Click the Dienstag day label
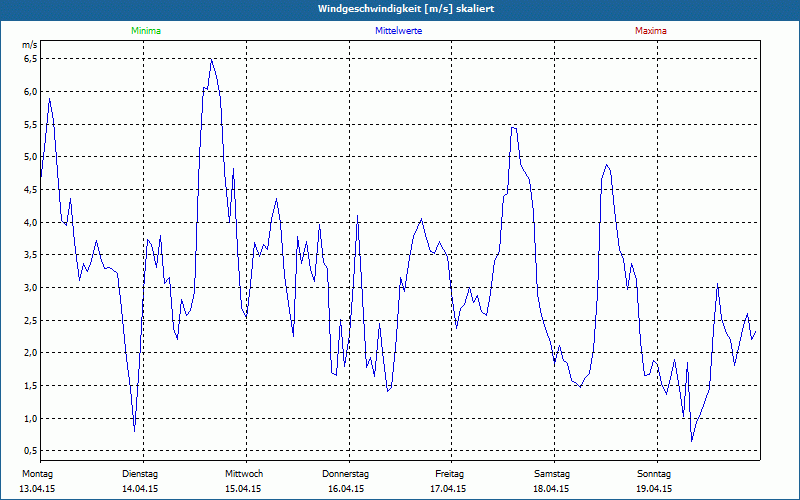This screenshot has height=500, width=800. pos(140,474)
